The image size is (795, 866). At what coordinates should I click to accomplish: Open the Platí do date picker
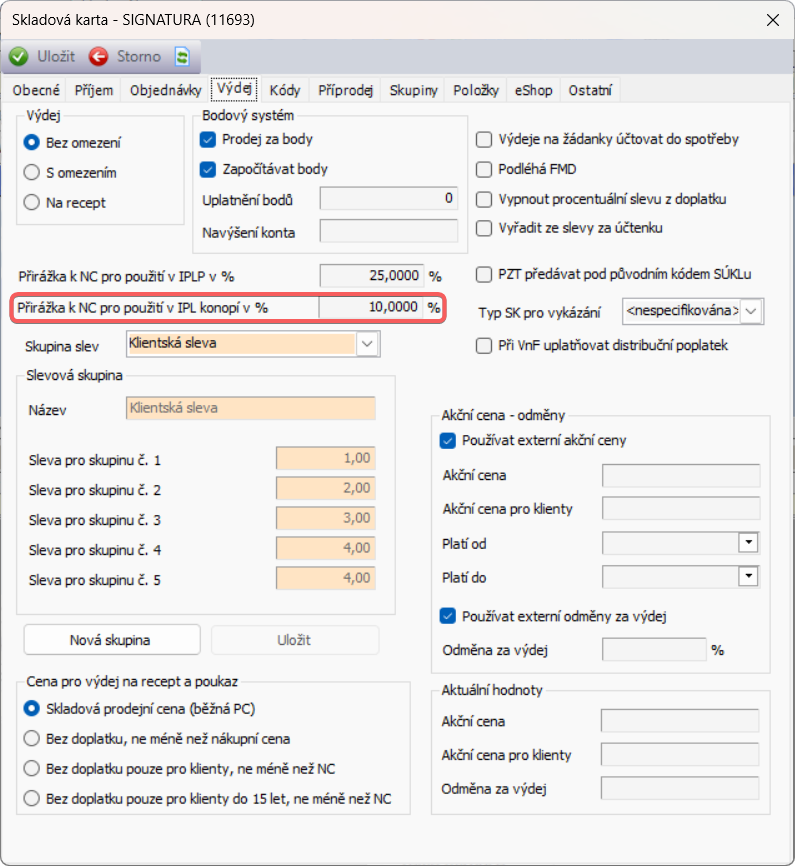747,577
